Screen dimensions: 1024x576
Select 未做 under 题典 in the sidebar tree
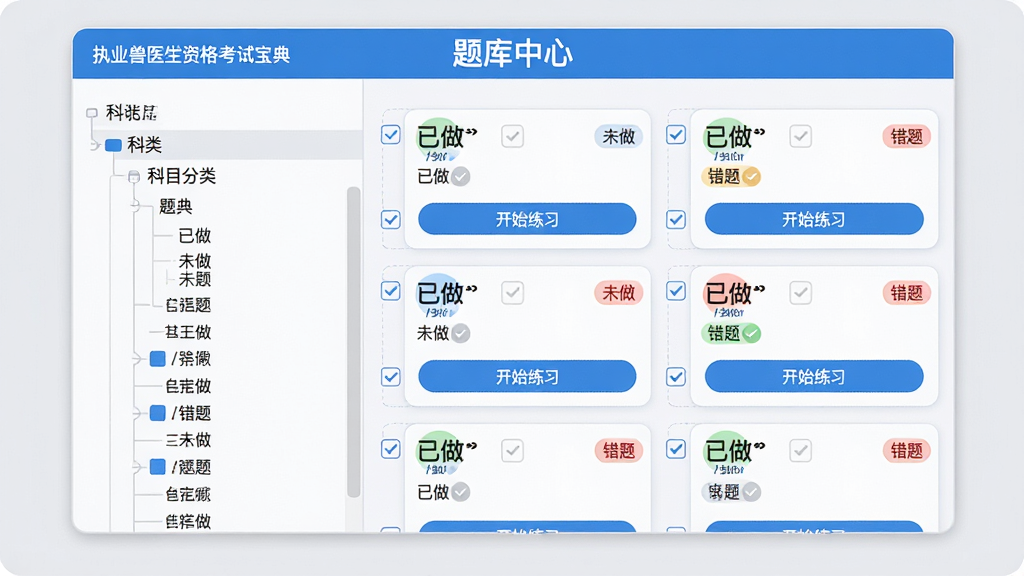(195, 261)
